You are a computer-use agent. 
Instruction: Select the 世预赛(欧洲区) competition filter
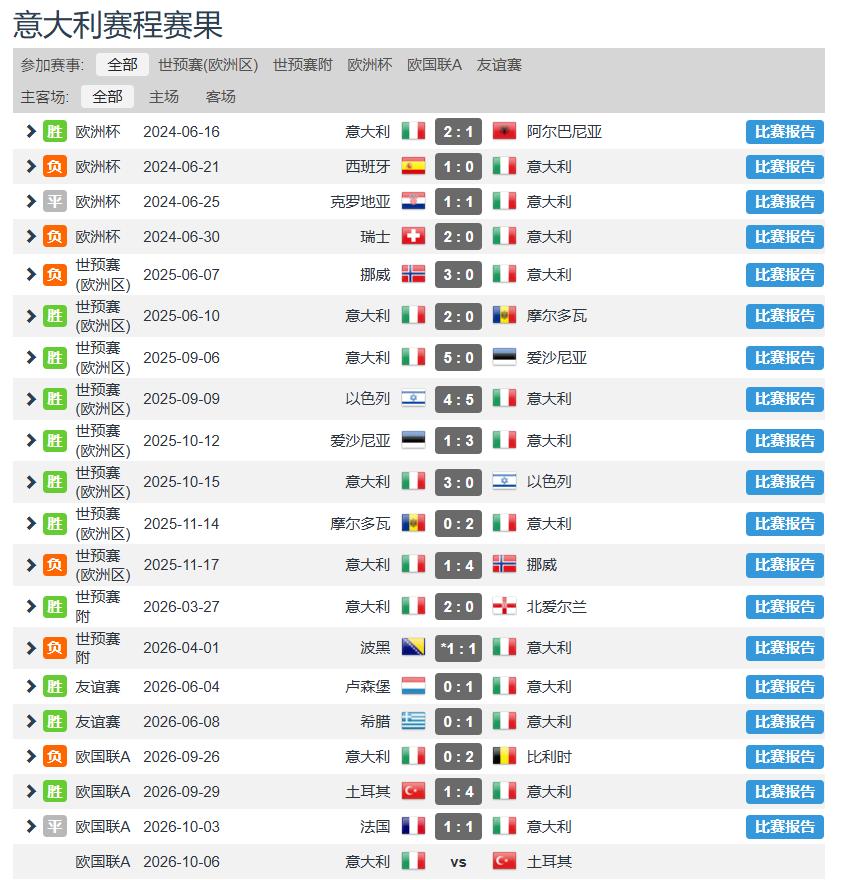(208, 65)
